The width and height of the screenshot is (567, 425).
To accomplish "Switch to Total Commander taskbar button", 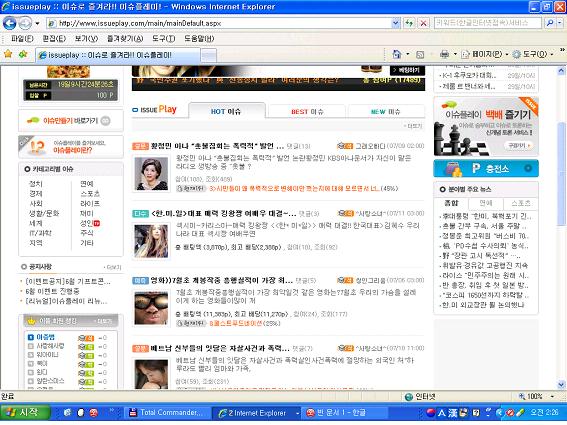I will [x=168, y=413].
